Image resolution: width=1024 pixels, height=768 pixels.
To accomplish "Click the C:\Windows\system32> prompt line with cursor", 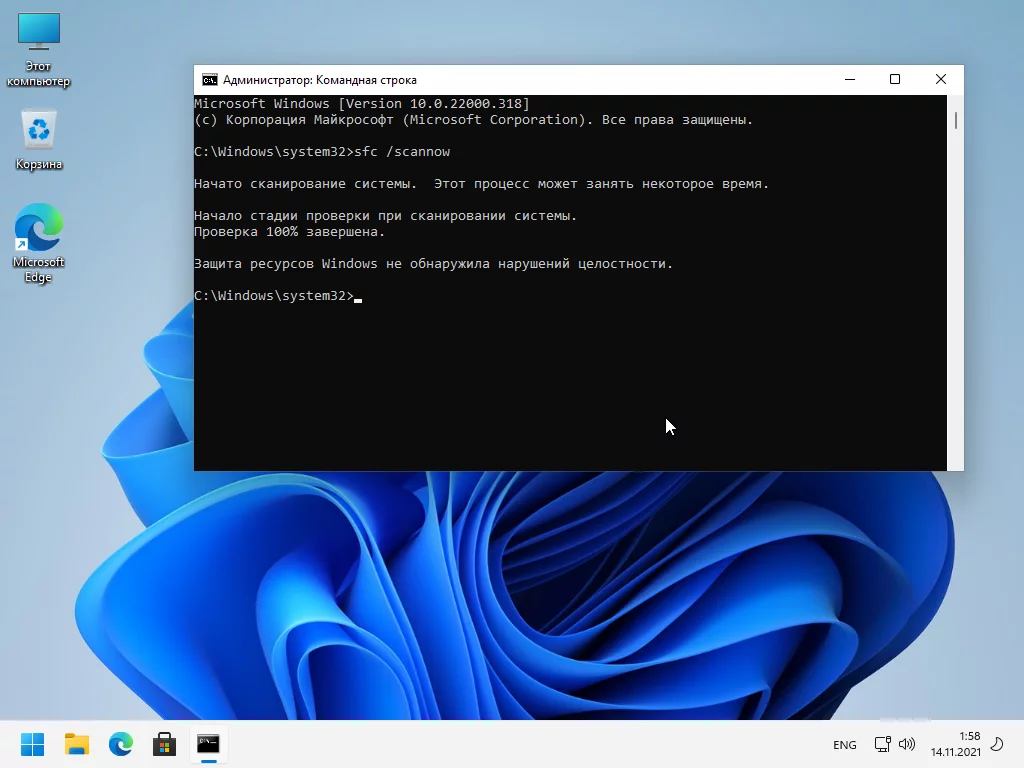I will click(275, 296).
